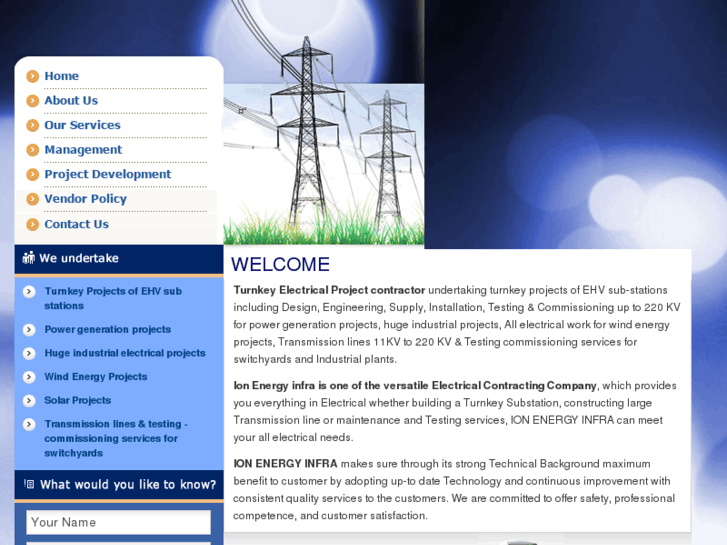Click the WELCOME heading
Viewport: 727px width, 545px height.
281,264
